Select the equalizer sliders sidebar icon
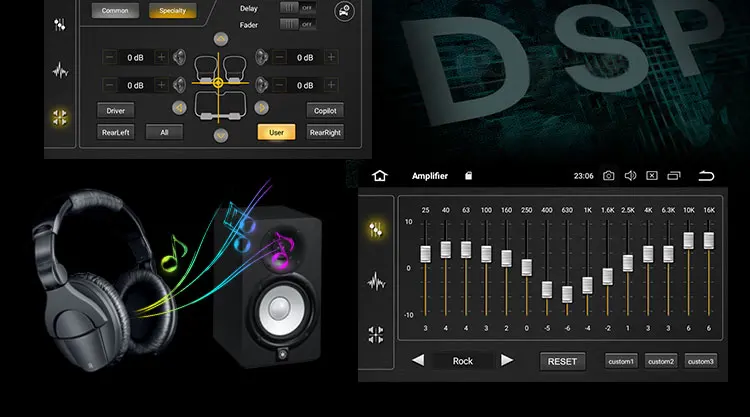Image resolution: width=750 pixels, height=417 pixels. coord(375,230)
